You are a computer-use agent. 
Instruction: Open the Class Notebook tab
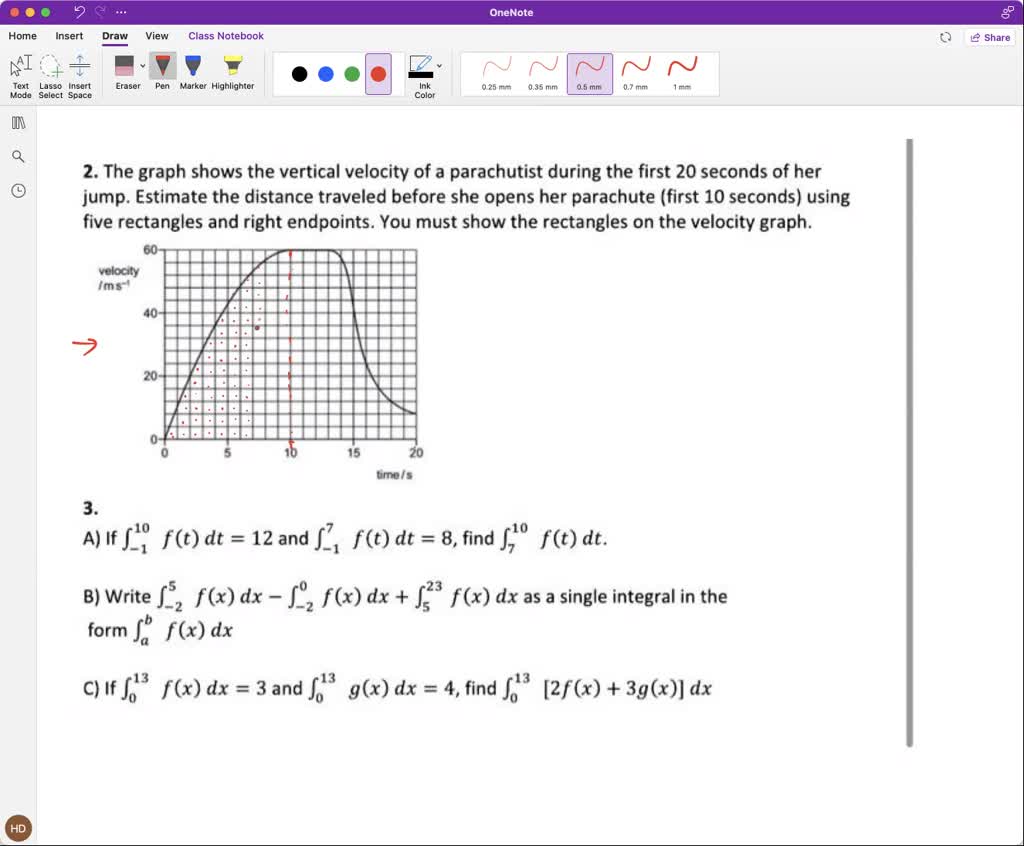click(226, 36)
